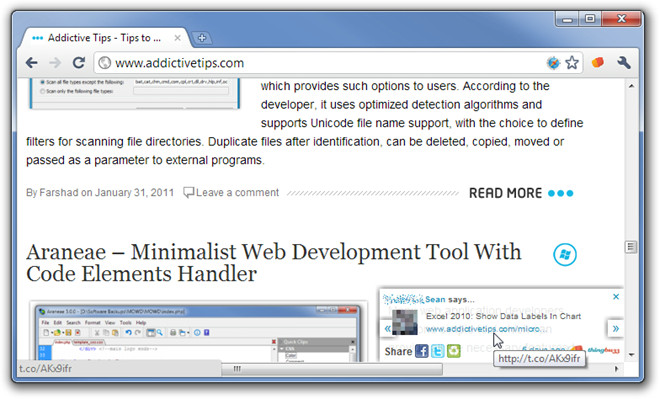
Task: Open the Araneae article headline
Action: coord(274,263)
